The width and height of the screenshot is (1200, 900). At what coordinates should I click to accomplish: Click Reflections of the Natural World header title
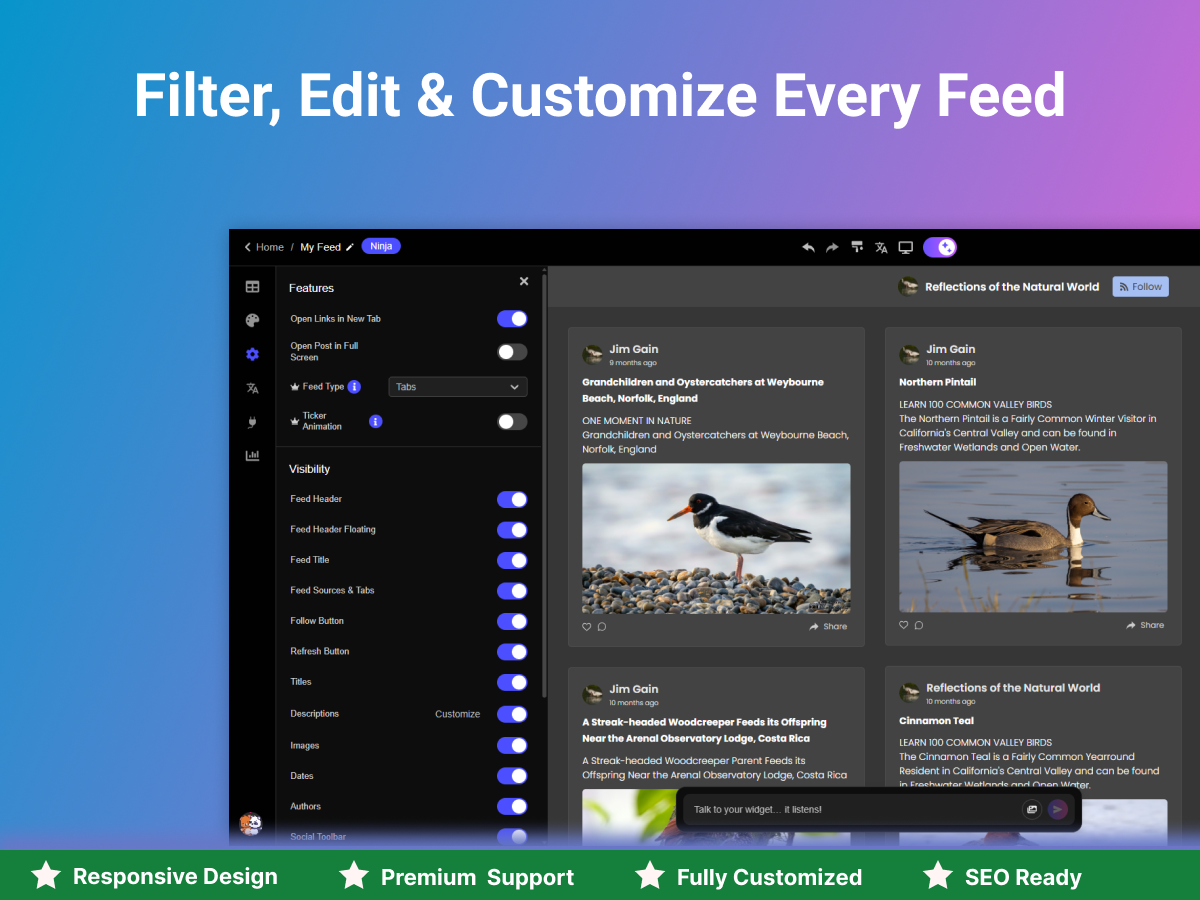pos(1012,287)
